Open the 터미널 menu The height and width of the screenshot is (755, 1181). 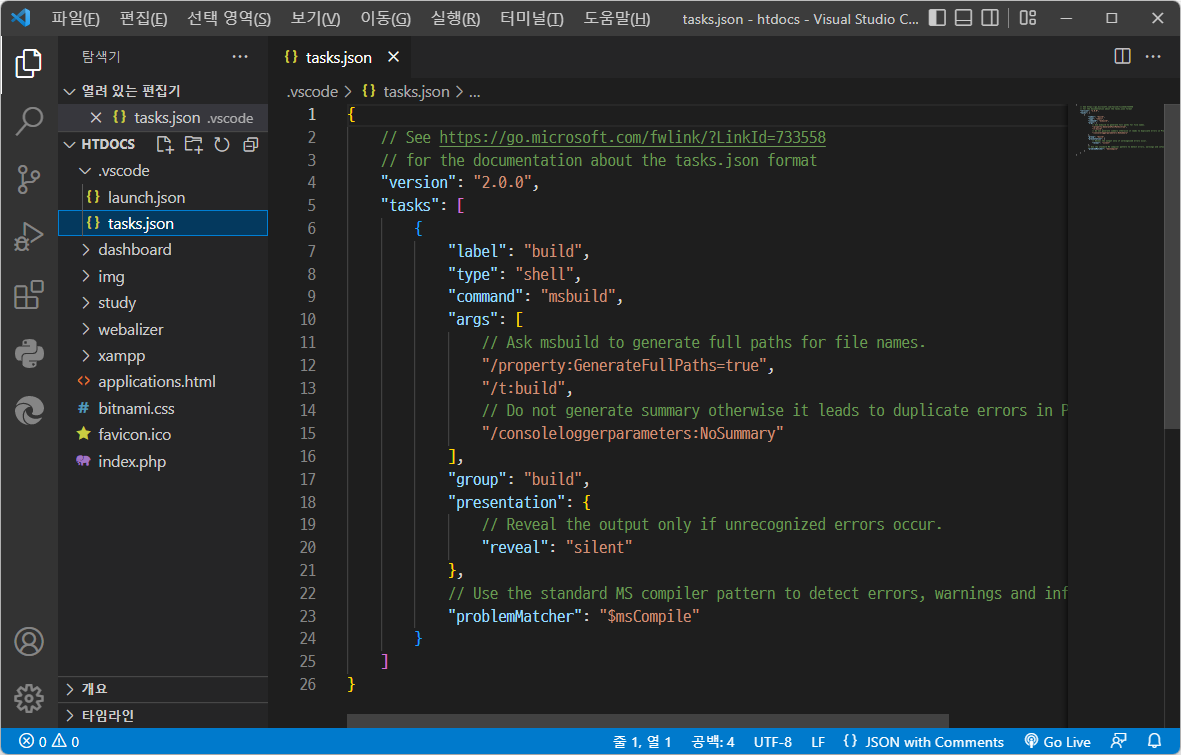point(531,19)
